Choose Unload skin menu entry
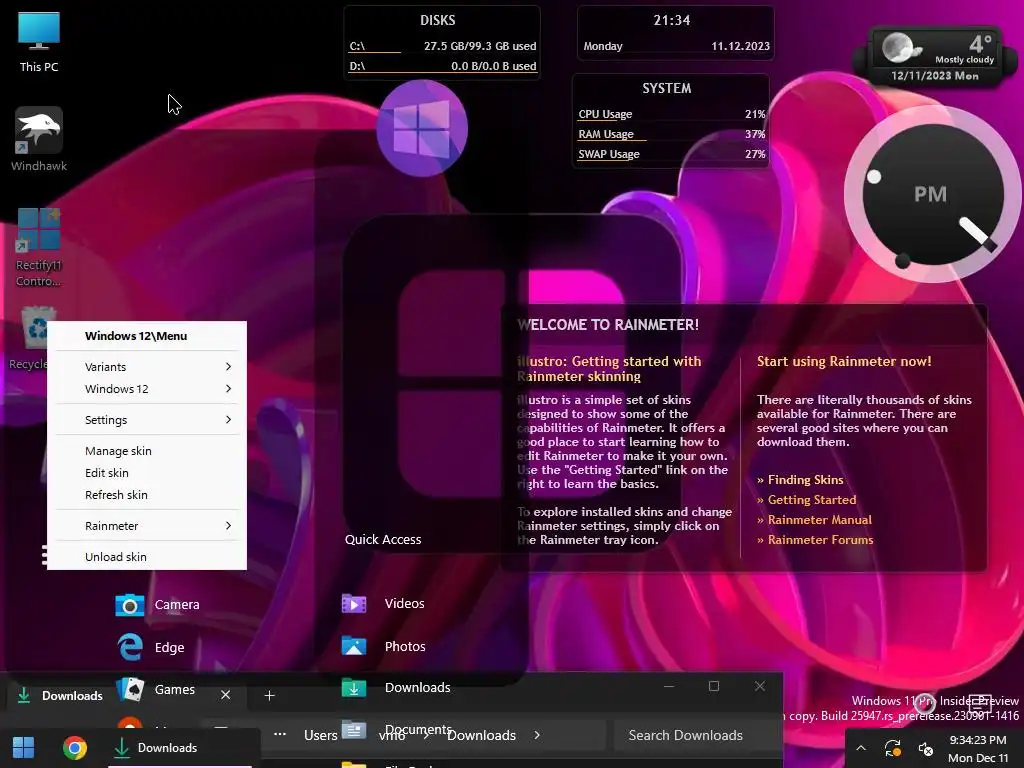The height and width of the screenshot is (768, 1024). tap(147, 557)
